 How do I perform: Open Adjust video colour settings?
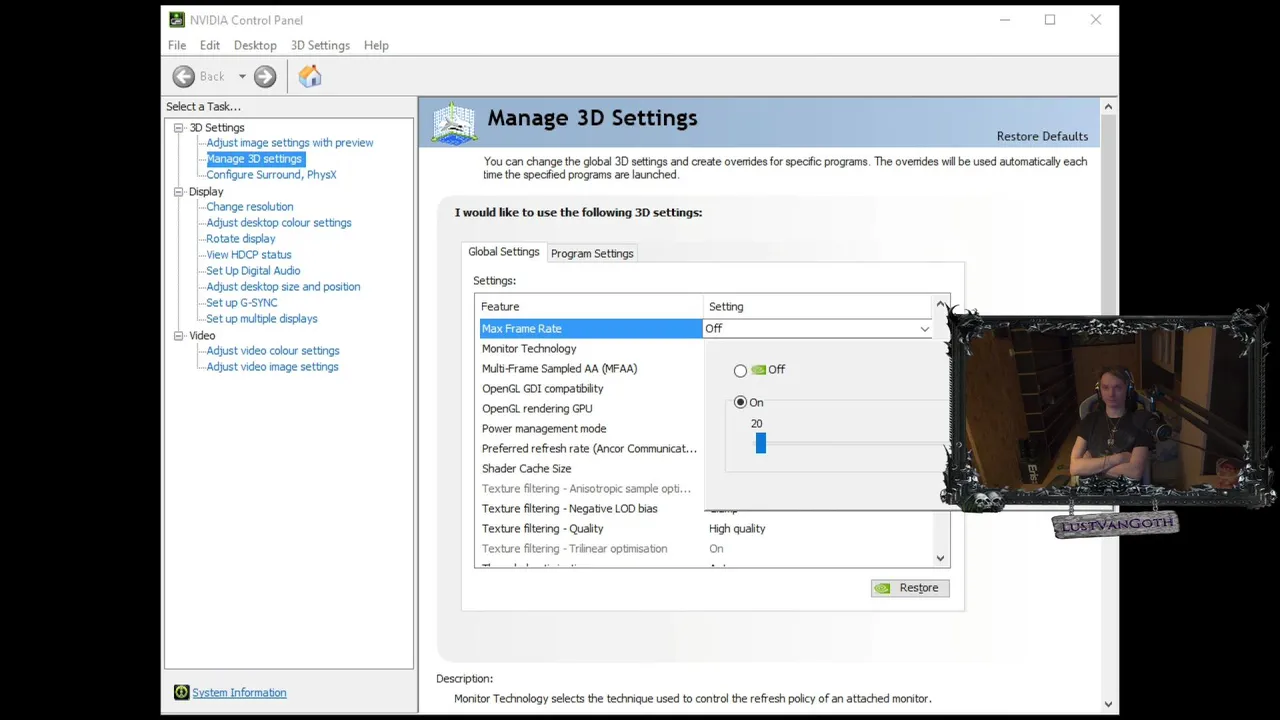pos(273,350)
